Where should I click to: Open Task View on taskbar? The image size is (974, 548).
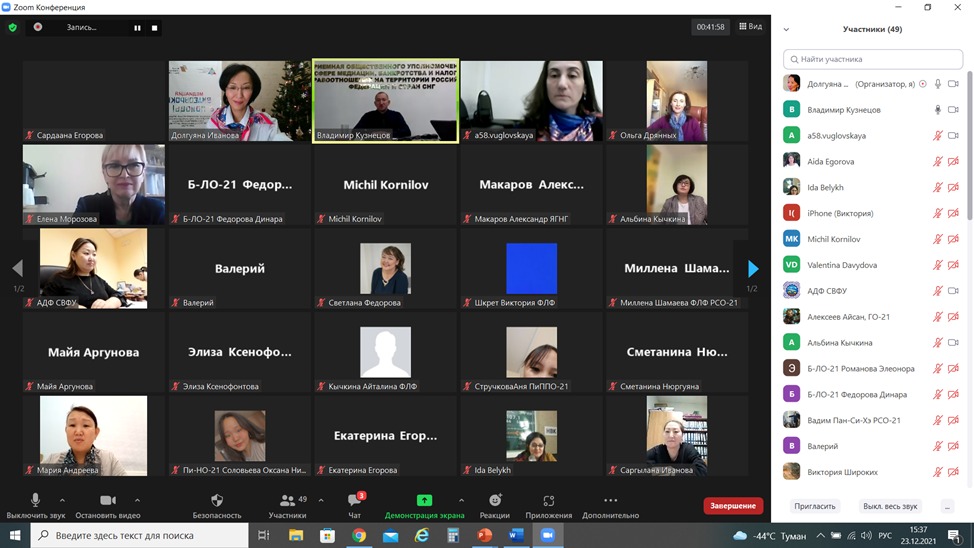pyautogui.click(x=263, y=535)
